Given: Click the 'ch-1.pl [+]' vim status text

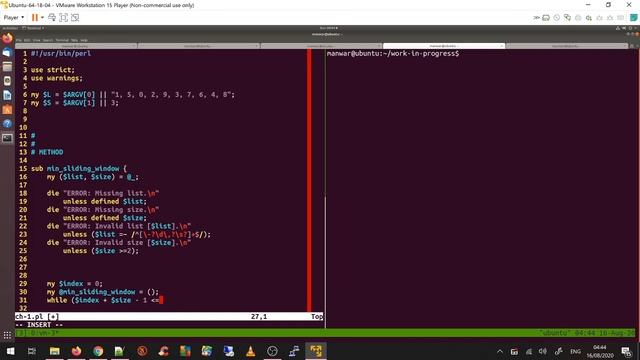Looking at the screenshot, I should tap(37, 316).
